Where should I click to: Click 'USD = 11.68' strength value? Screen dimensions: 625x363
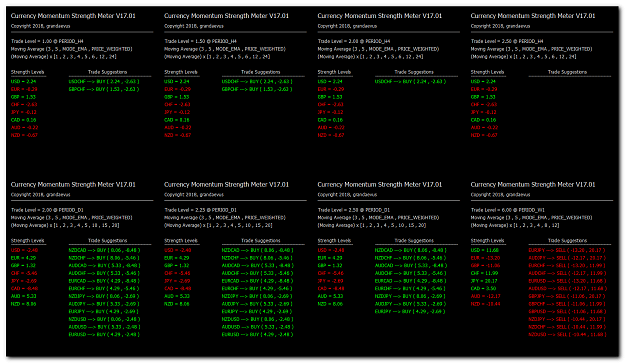pos(485,250)
